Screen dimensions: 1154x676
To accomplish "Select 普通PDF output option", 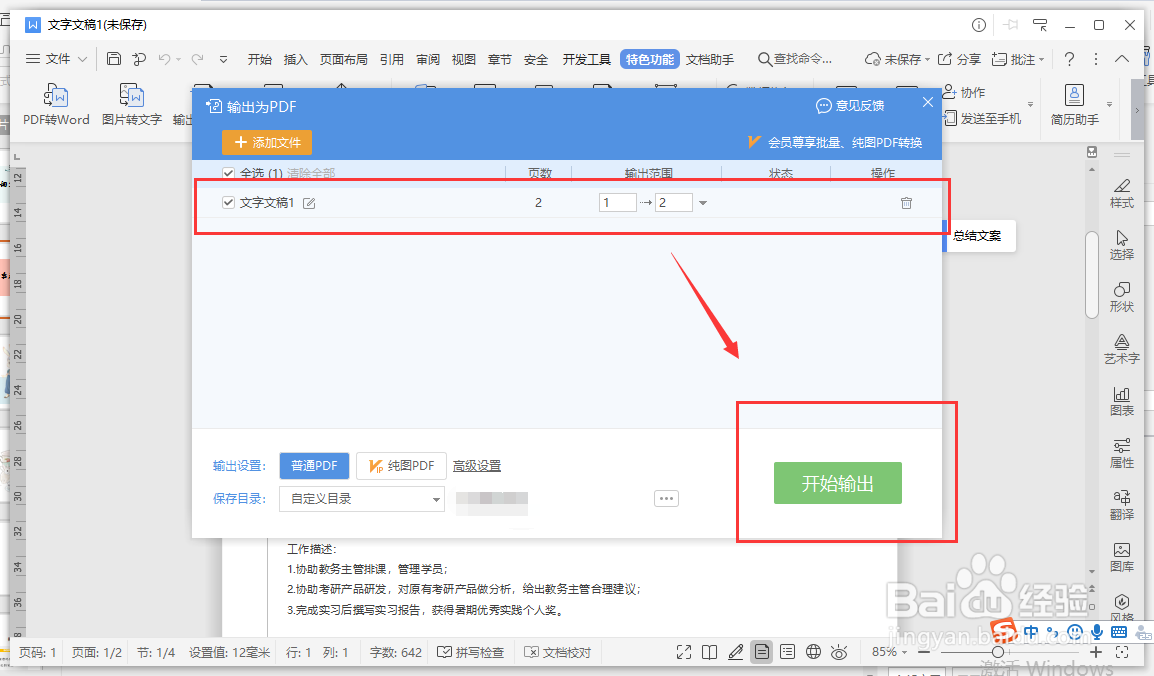I will click(314, 466).
